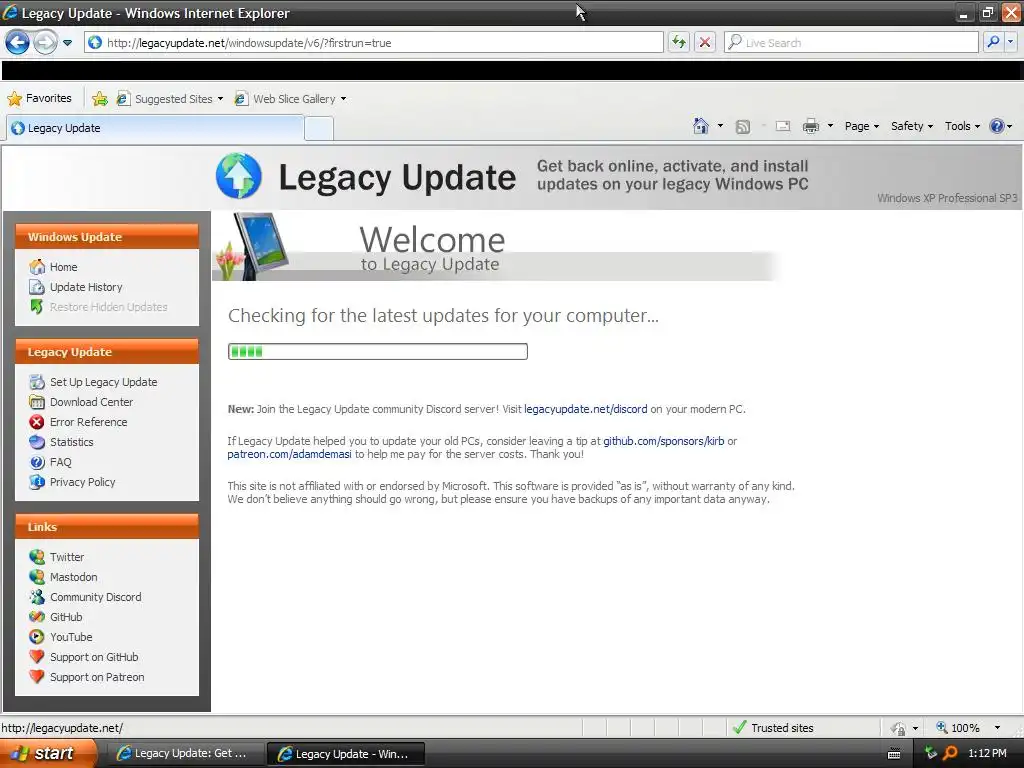Screen dimensions: 1024x768
Task: Go to Home in the Windows Update sidebar
Action: [x=63, y=267]
